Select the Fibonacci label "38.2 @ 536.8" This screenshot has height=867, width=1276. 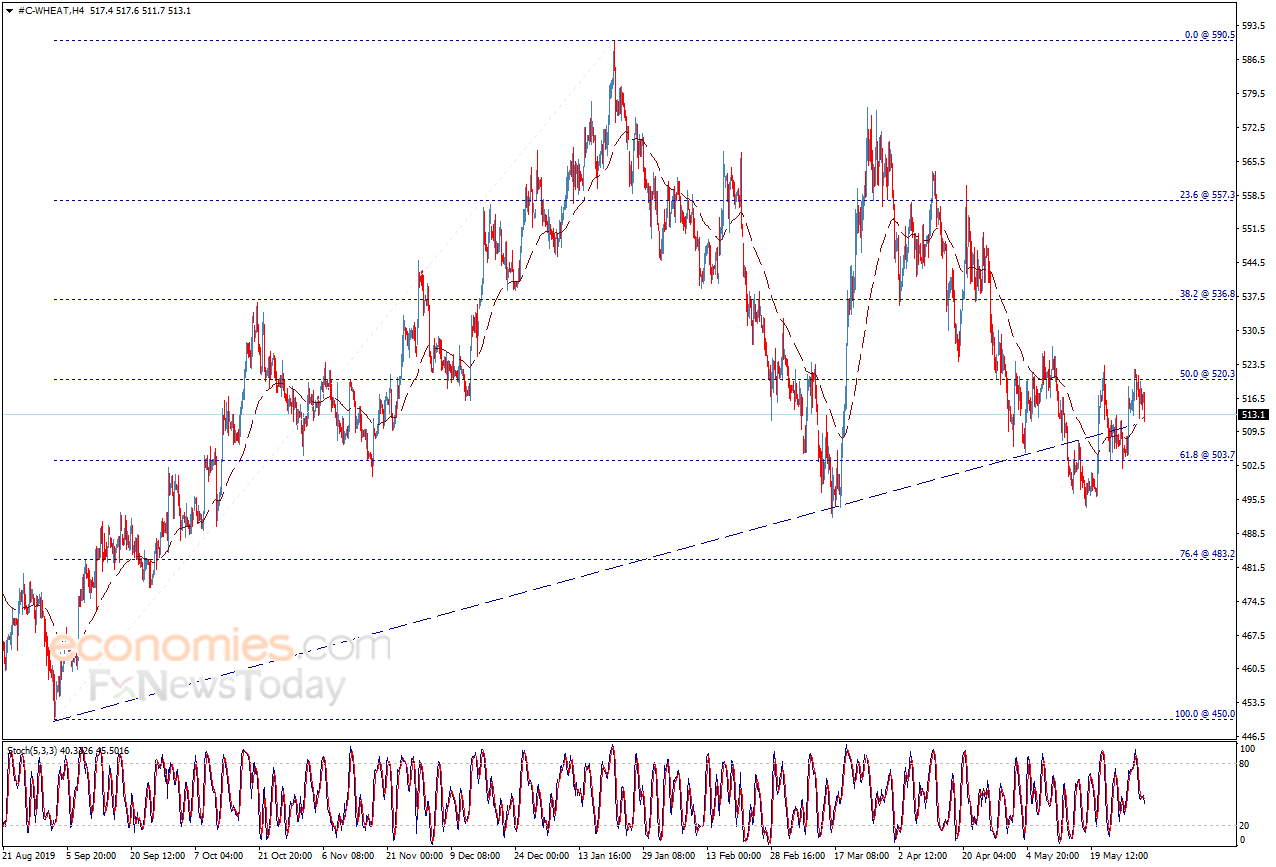point(1208,294)
